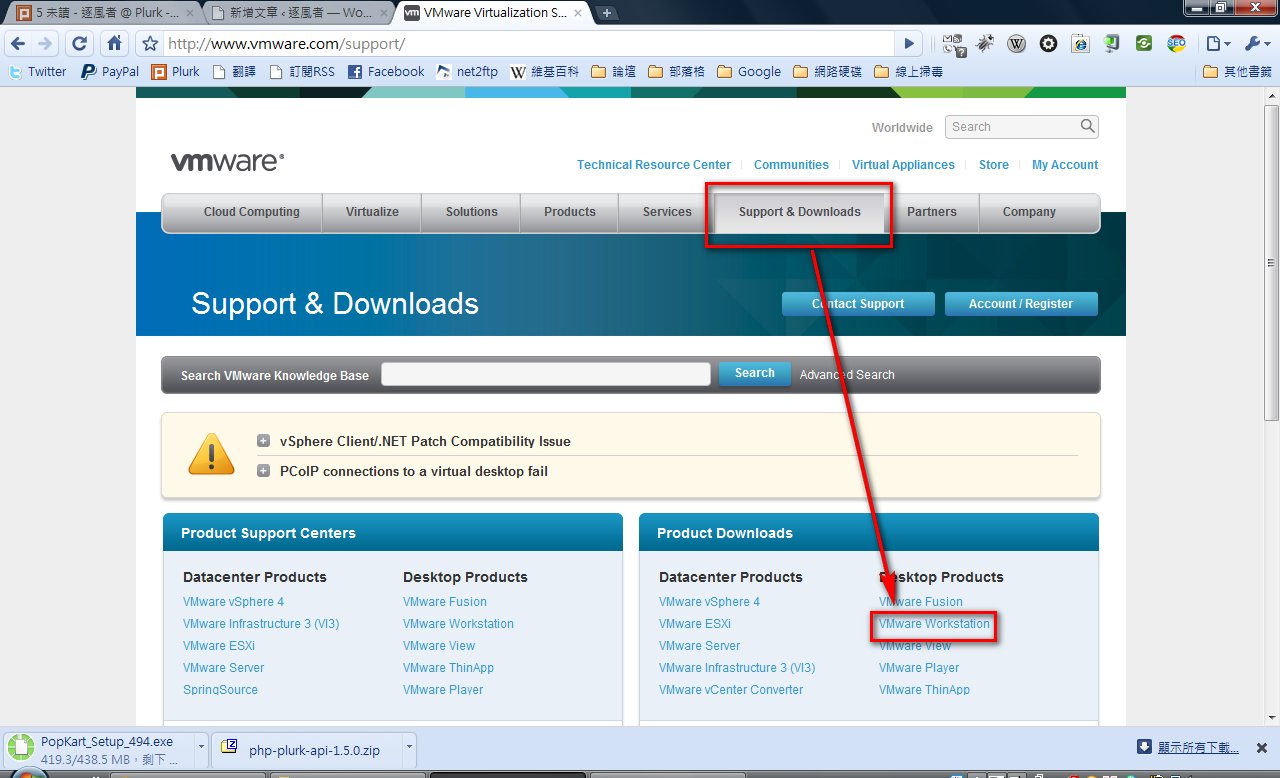Open the SEO extension icon
The image size is (1280, 778).
click(x=1176, y=44)
